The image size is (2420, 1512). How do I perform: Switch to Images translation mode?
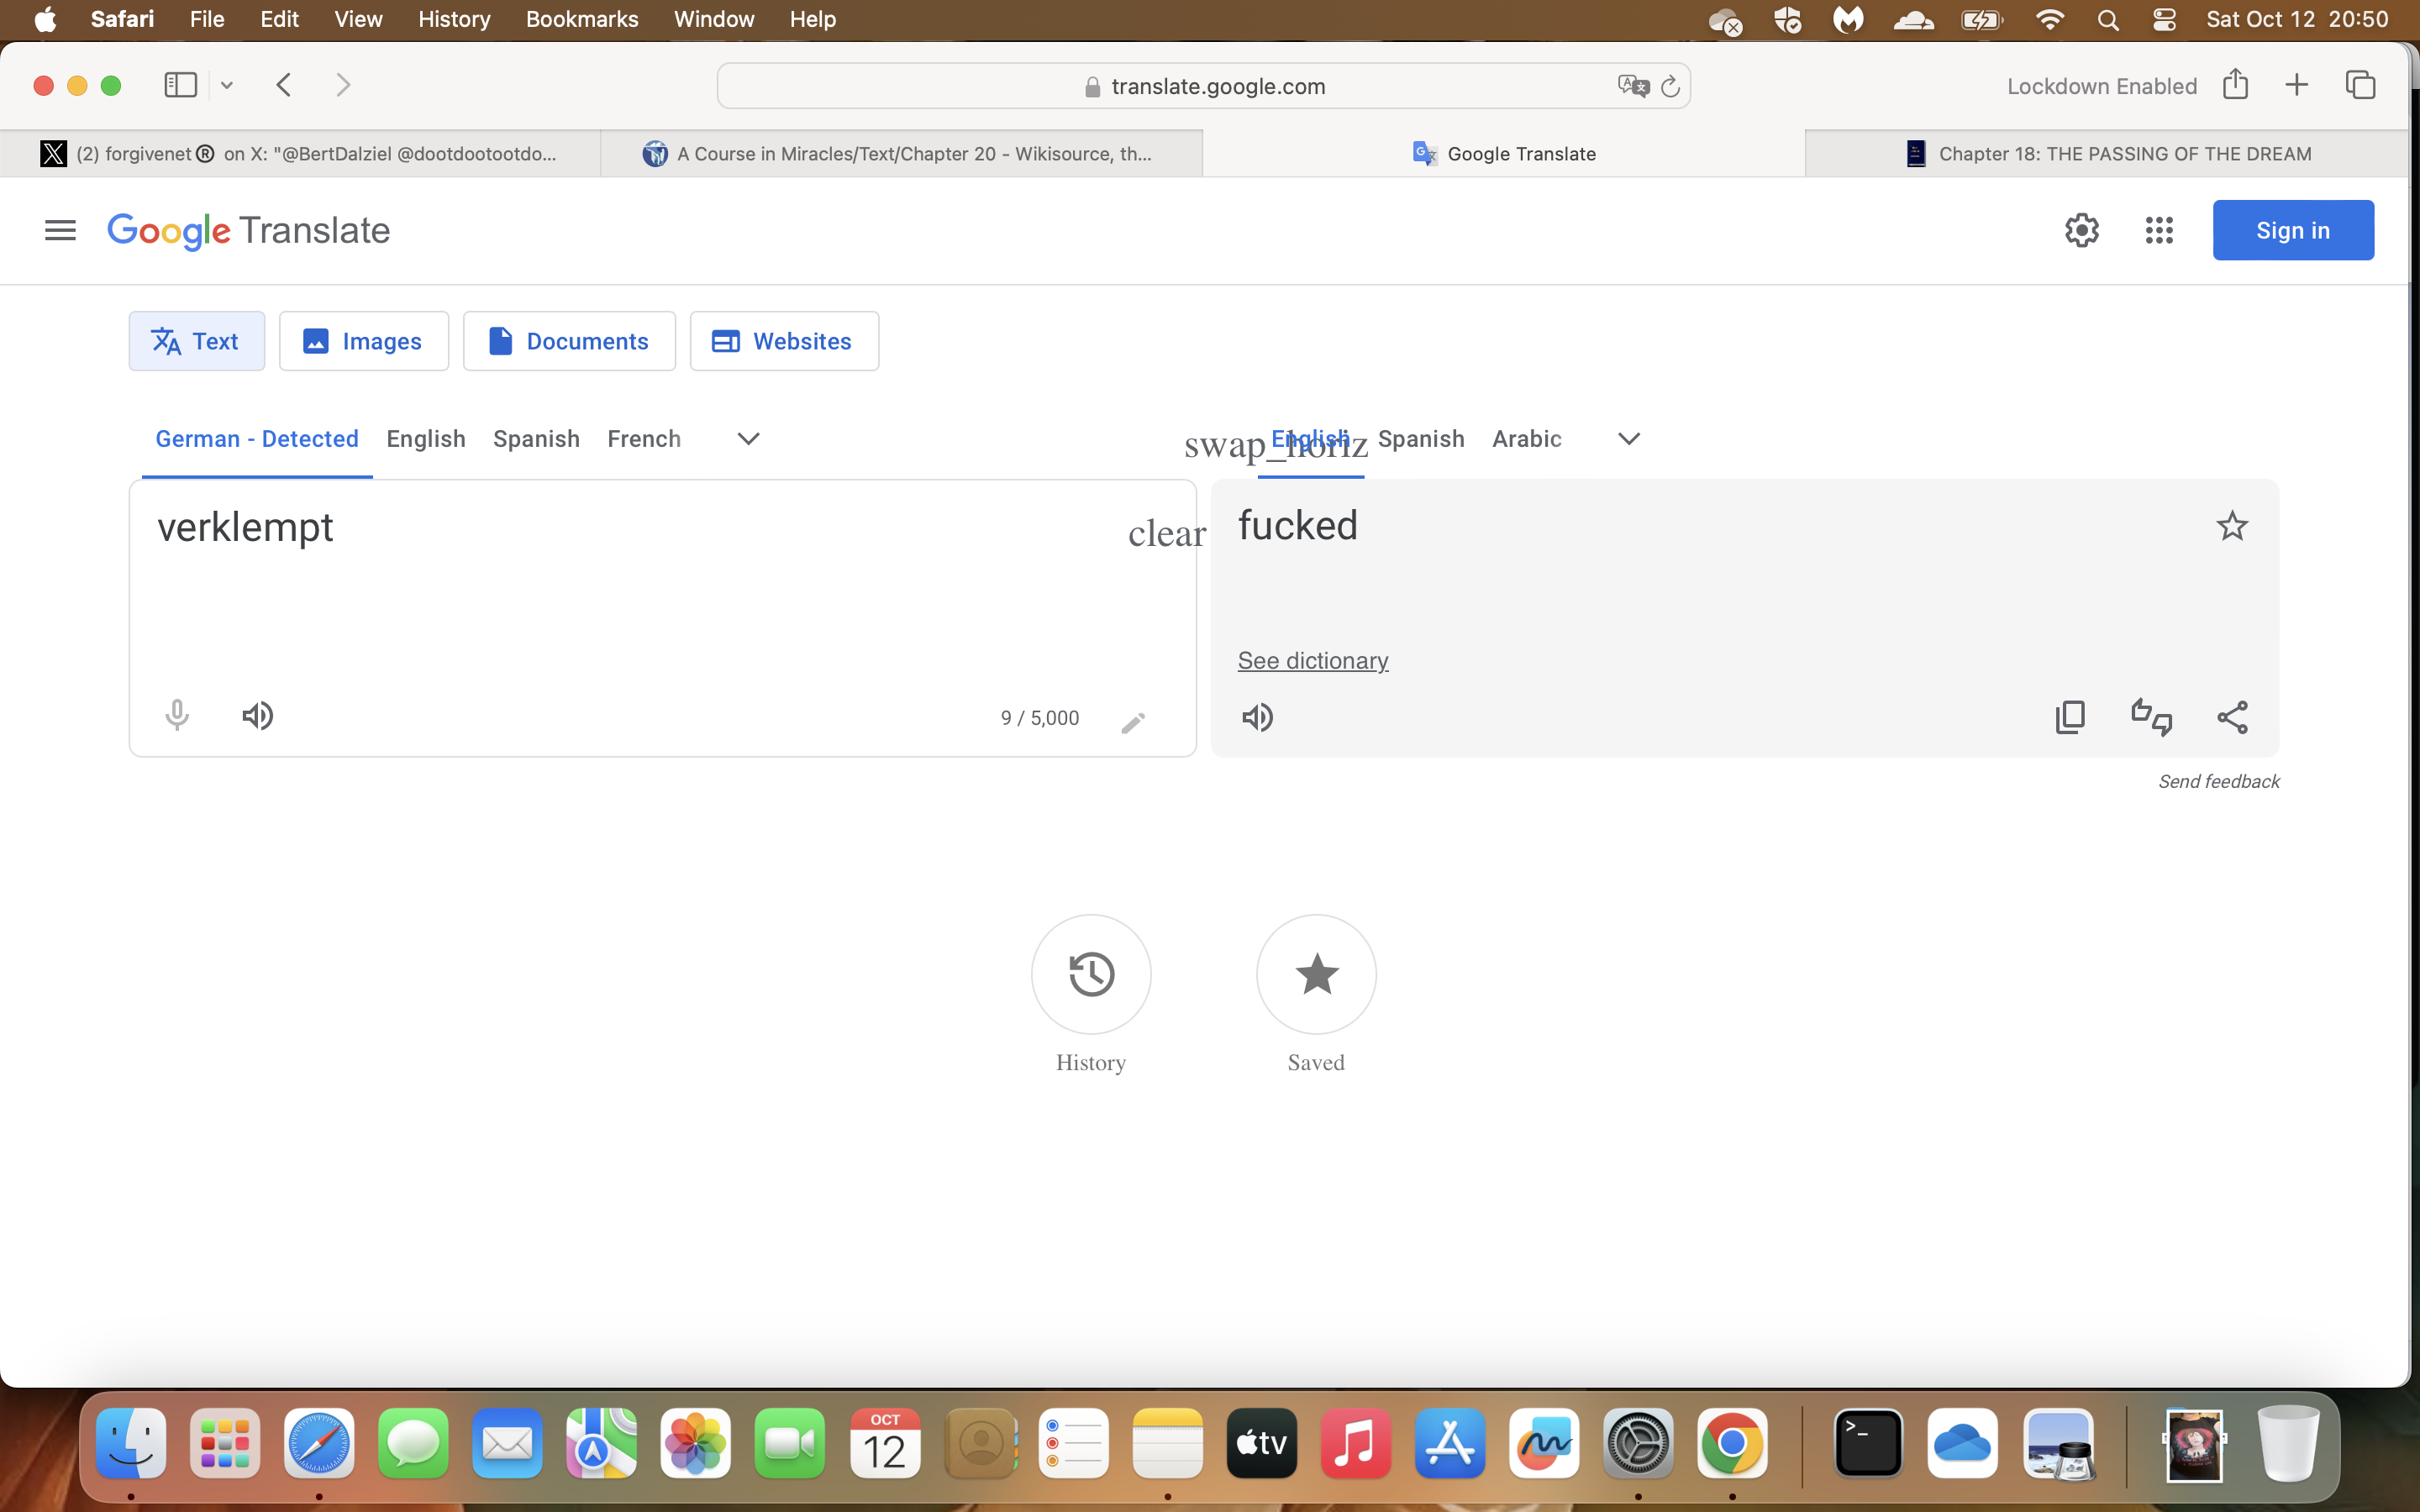click(363, 341)
